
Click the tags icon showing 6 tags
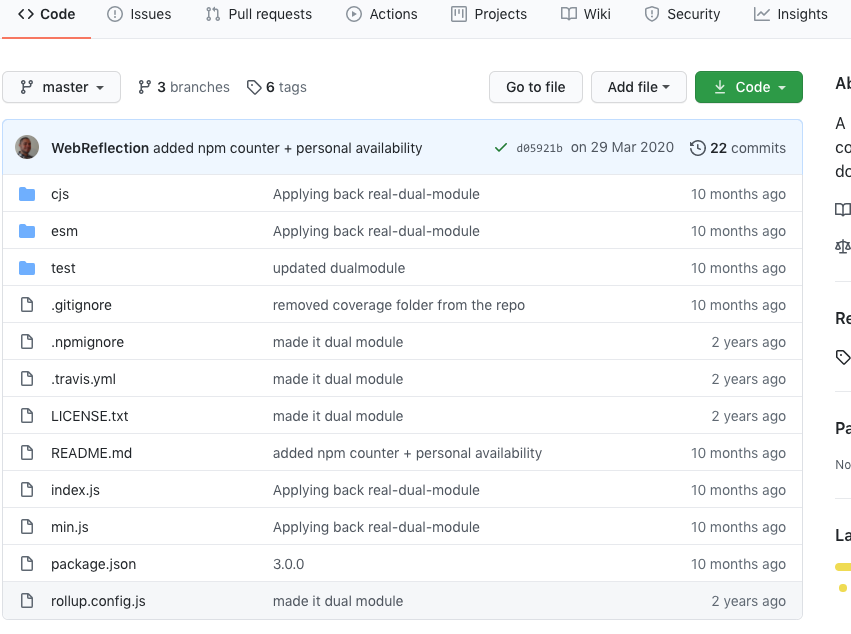tap(252, 87)
